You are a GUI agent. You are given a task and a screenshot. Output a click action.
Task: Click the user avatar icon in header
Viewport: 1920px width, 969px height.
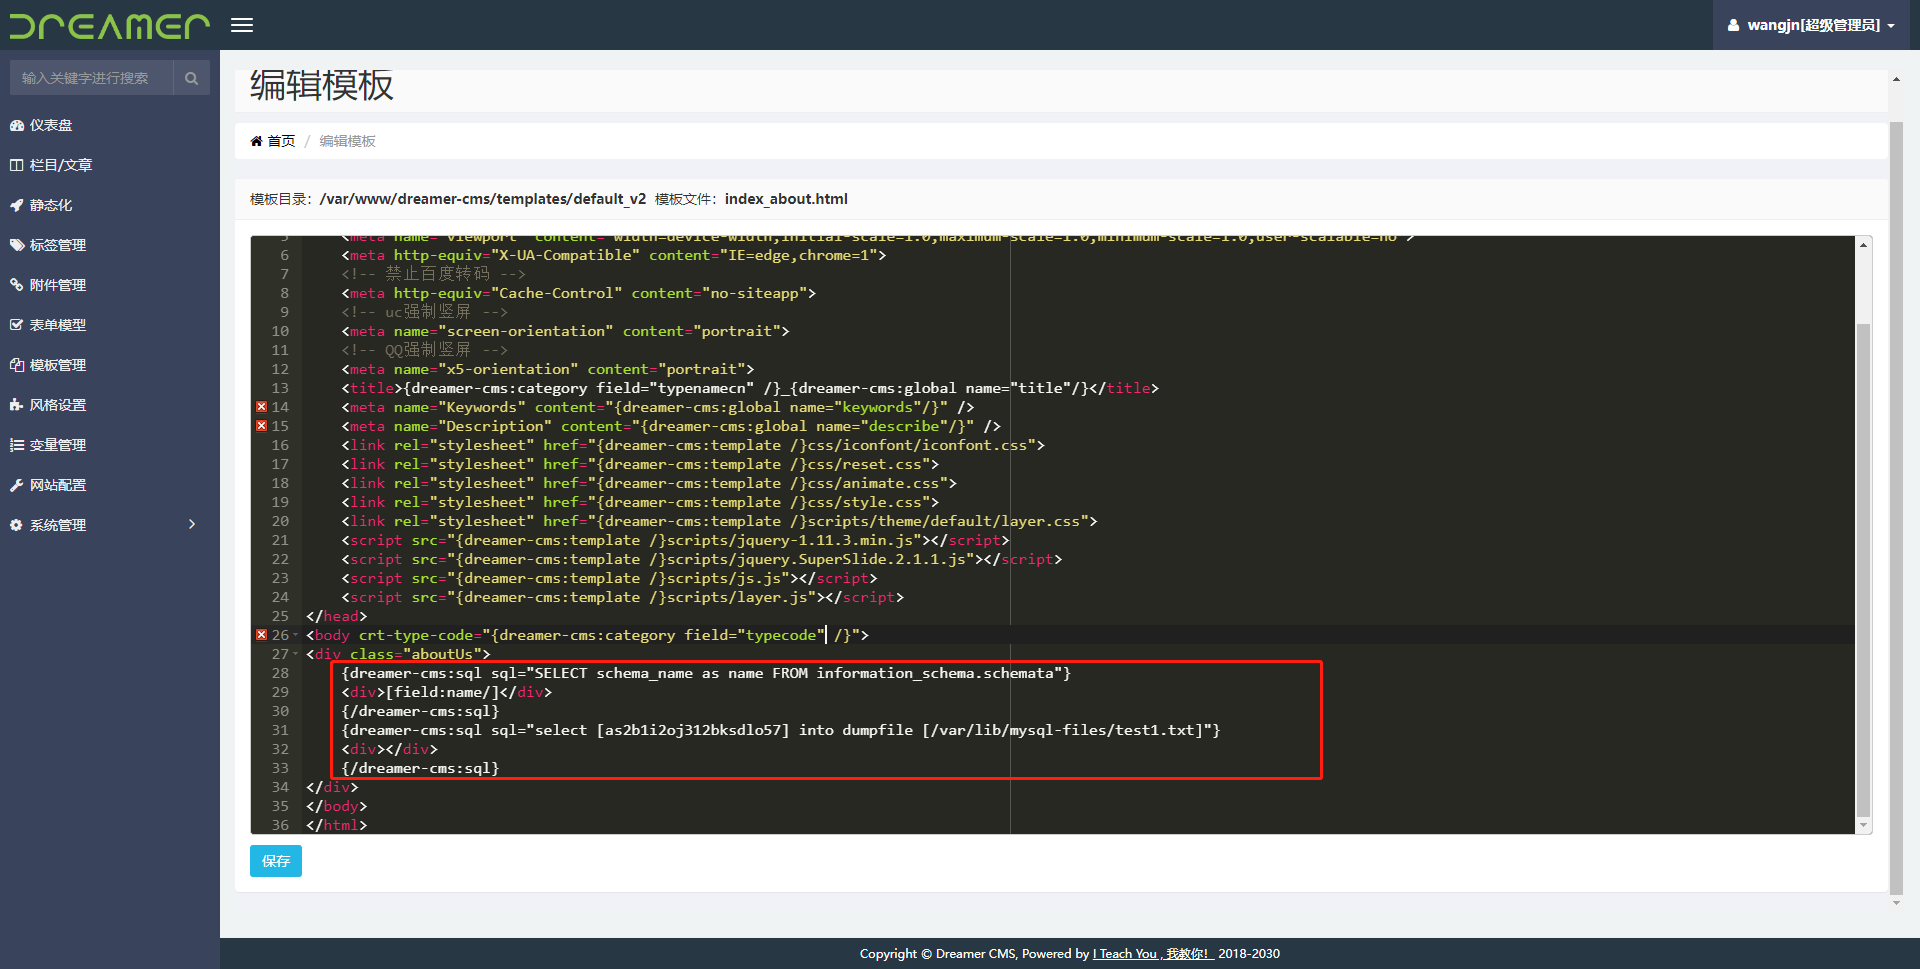(1733, 25)
